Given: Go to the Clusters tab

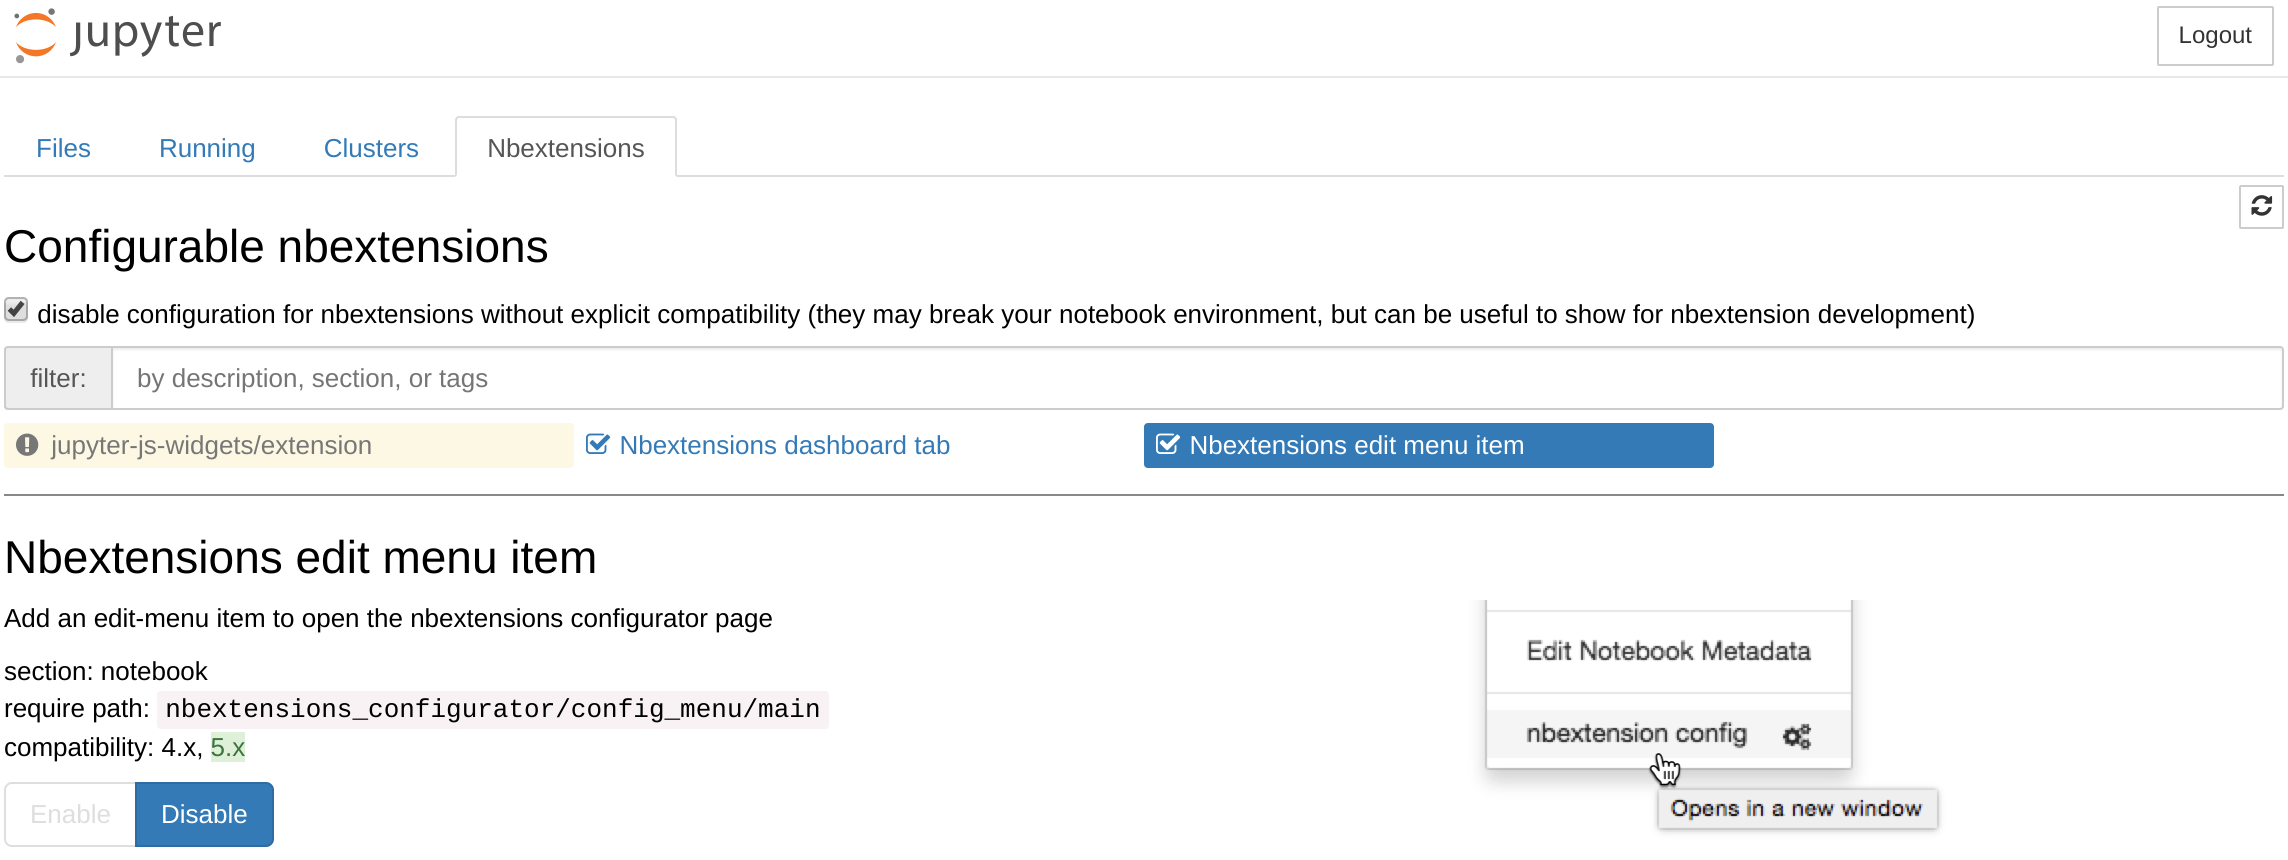Looking at the screenshot, I should point(370,148).
